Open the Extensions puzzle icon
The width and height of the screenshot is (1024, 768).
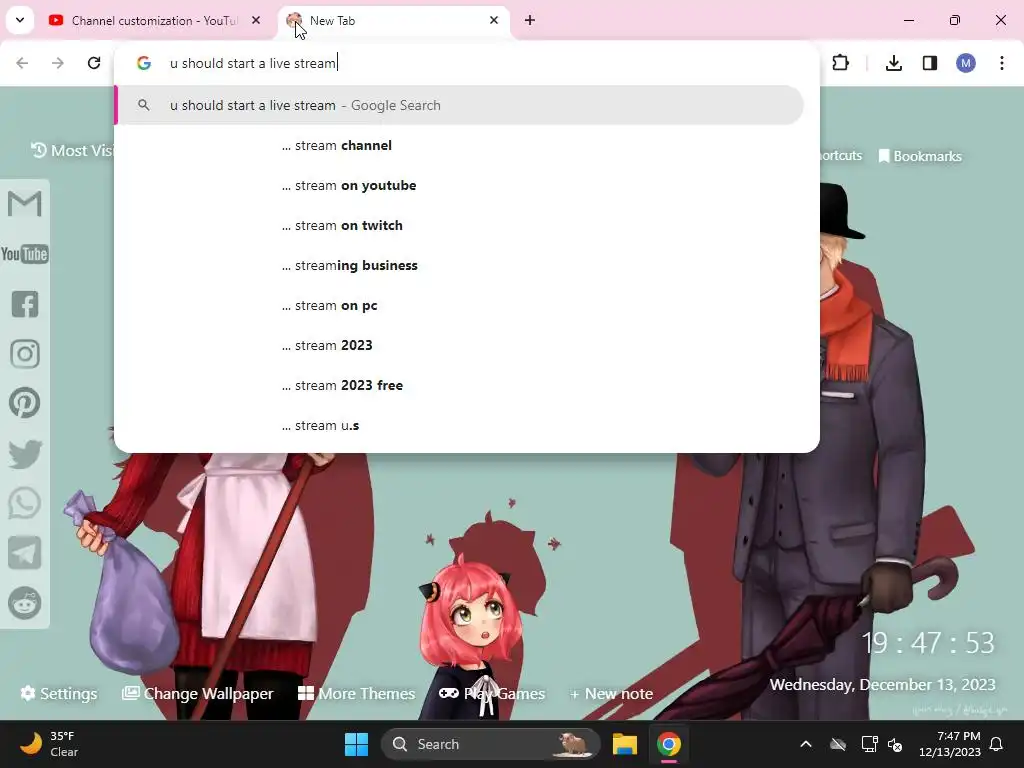[840, 63]
